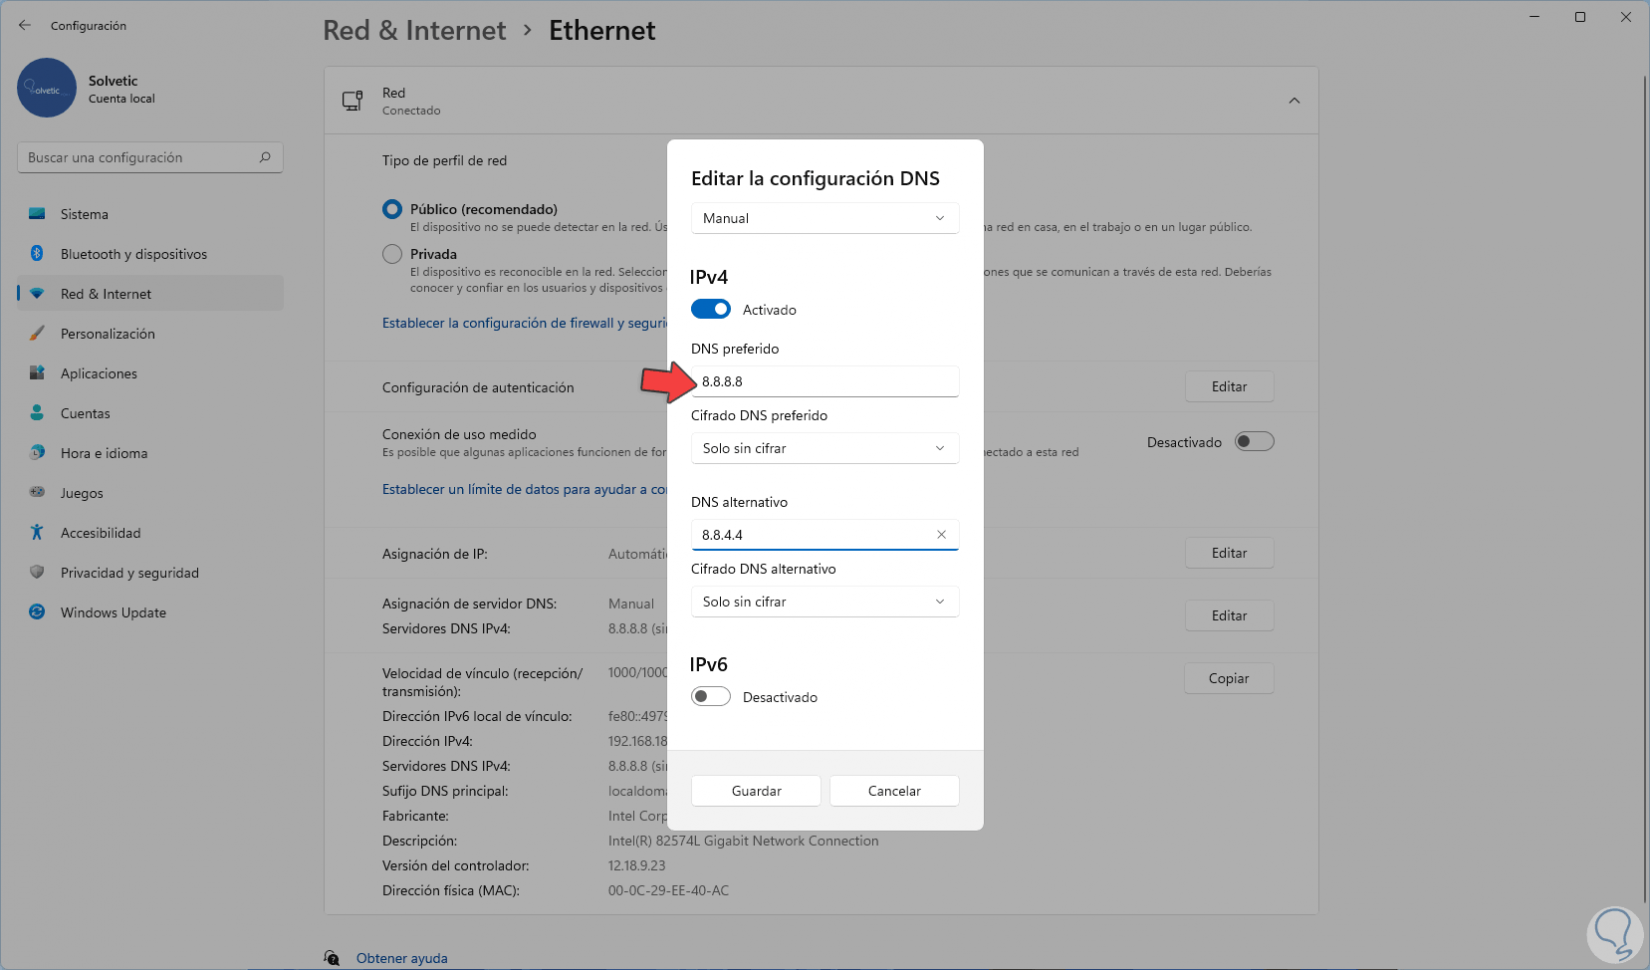Click the Accesibilidad icon in sidebar
Viewport: 1650px width, 970px height.
(x=37, y=532)
